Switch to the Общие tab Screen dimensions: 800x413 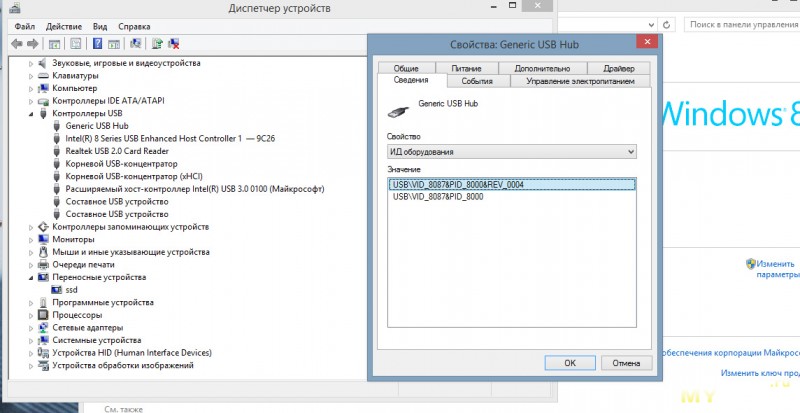coord(406,68)
